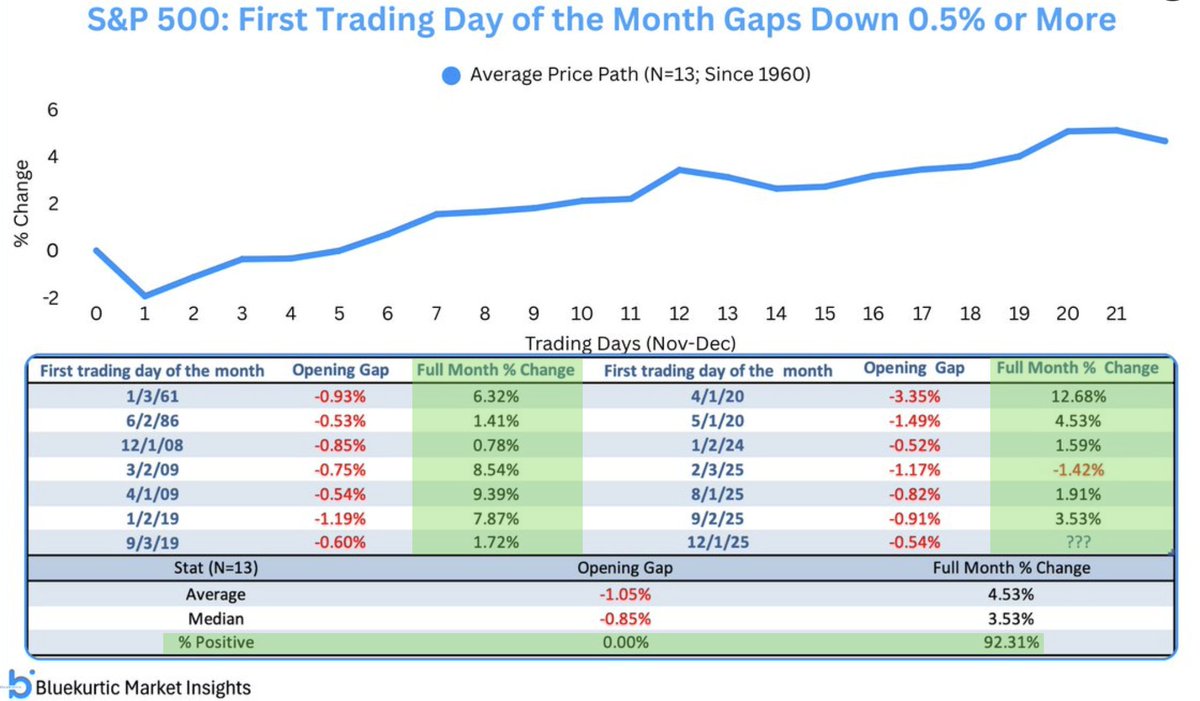
Task: Click the % Positive row label
Action: click(214, 642)
